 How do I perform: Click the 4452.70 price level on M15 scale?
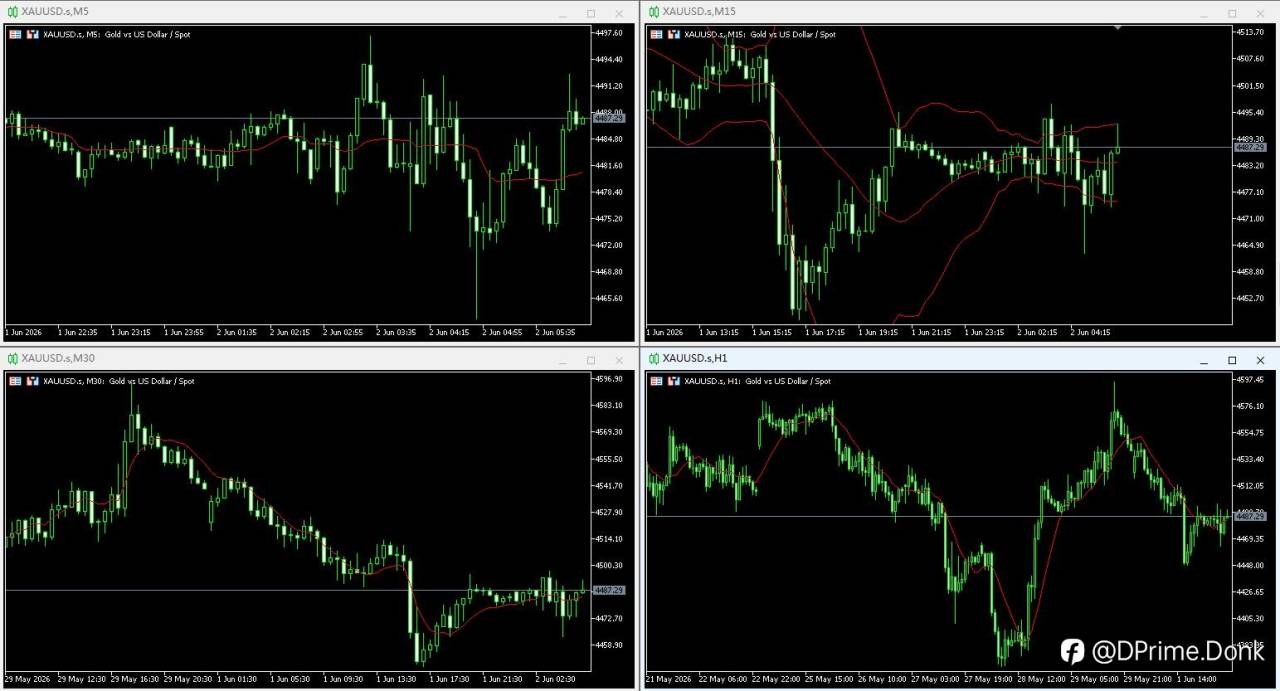click(1250, 298)
